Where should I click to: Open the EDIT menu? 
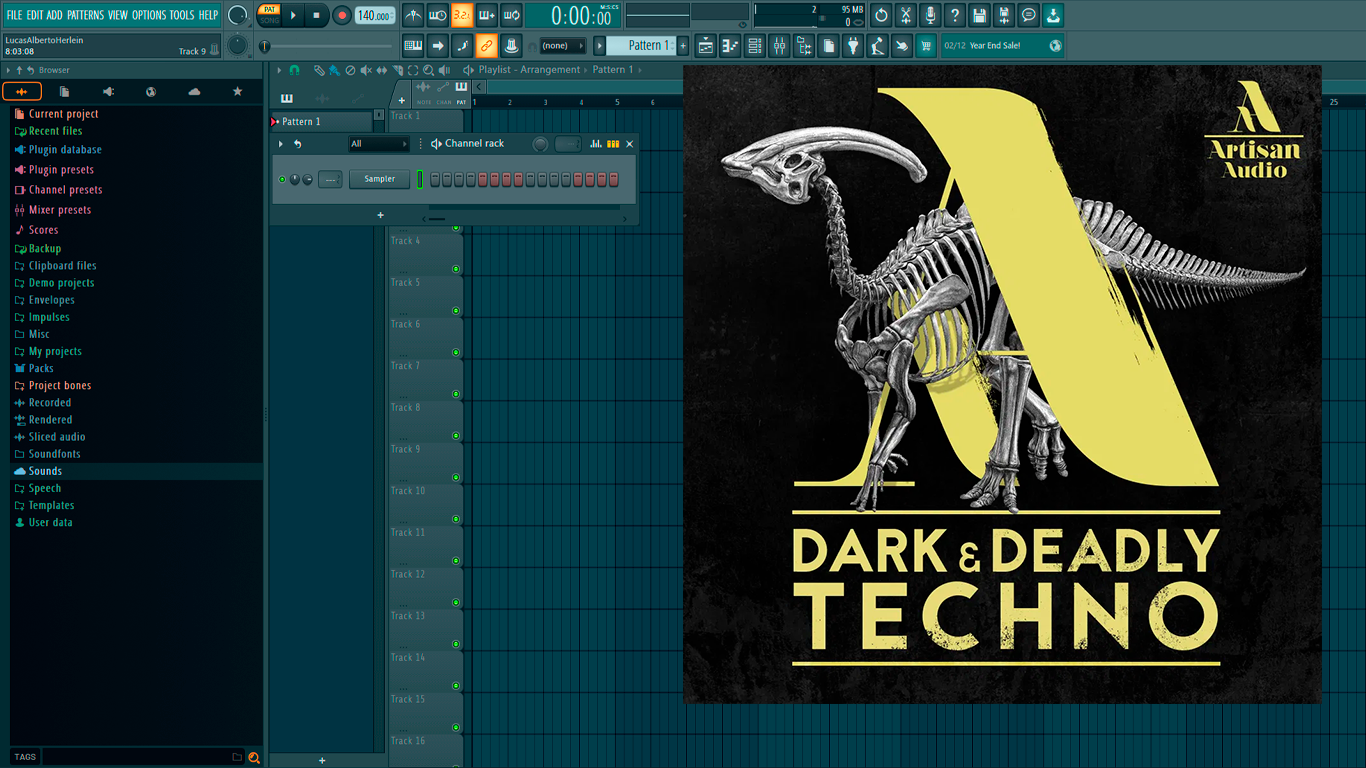pyautogui.click(x=35, y=15)
